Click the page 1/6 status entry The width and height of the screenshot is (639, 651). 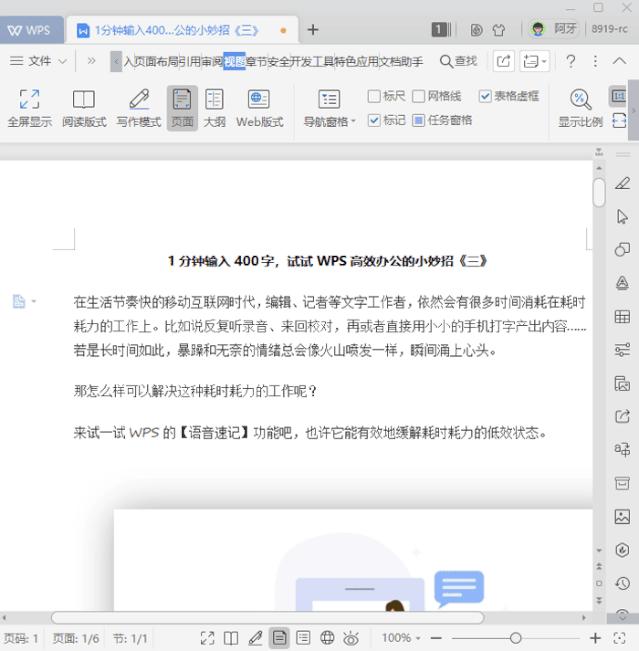click(76, 638)
